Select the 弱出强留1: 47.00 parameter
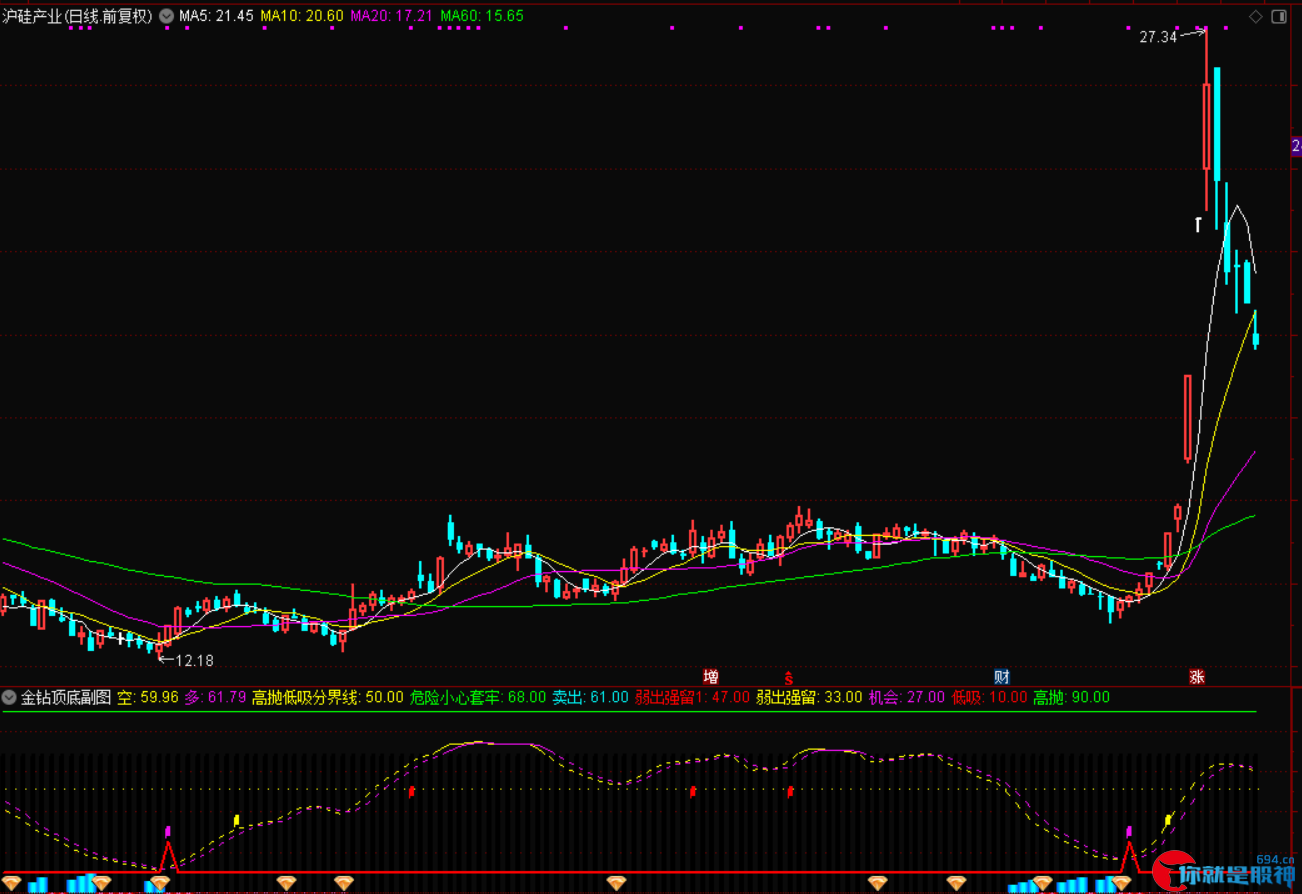 coord(692,697)
